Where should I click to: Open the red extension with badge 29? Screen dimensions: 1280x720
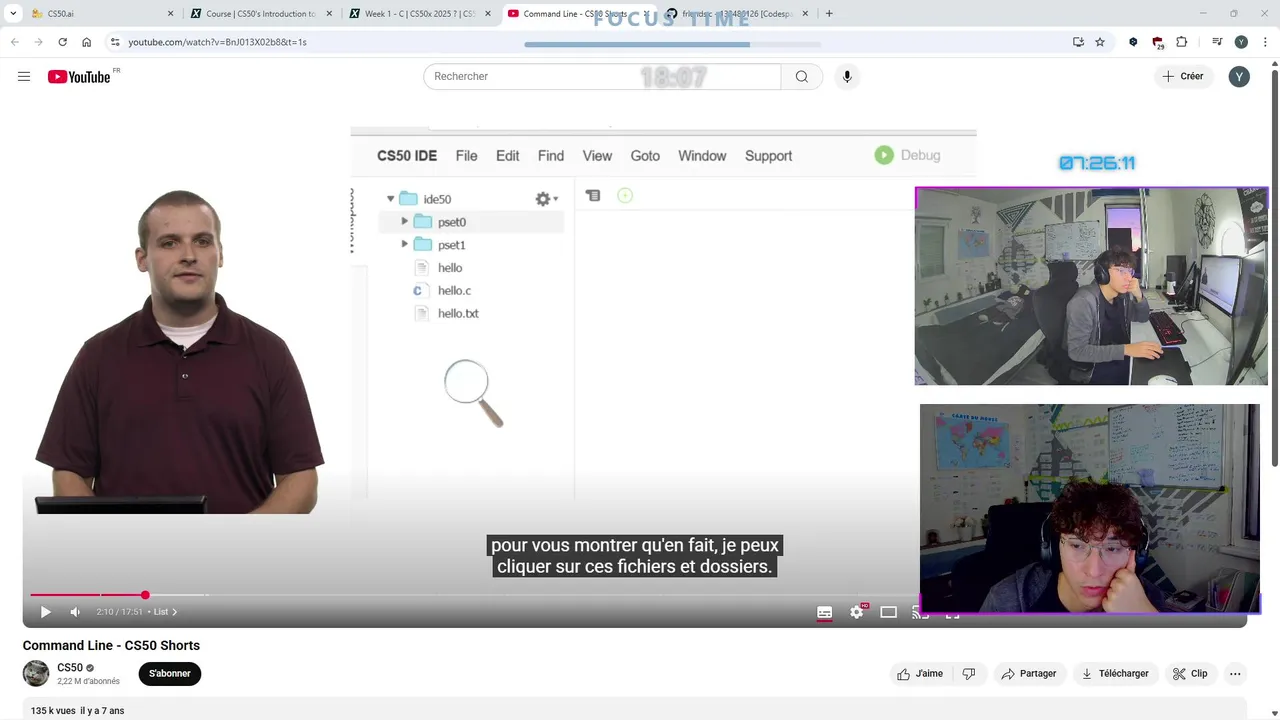[1157, 42]
